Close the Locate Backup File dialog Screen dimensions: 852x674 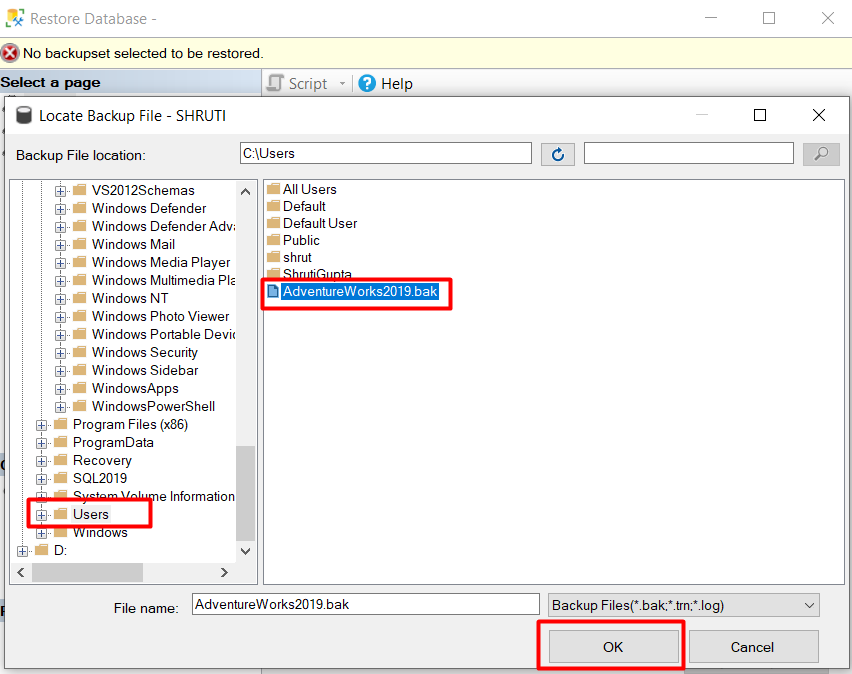(819, 115)
